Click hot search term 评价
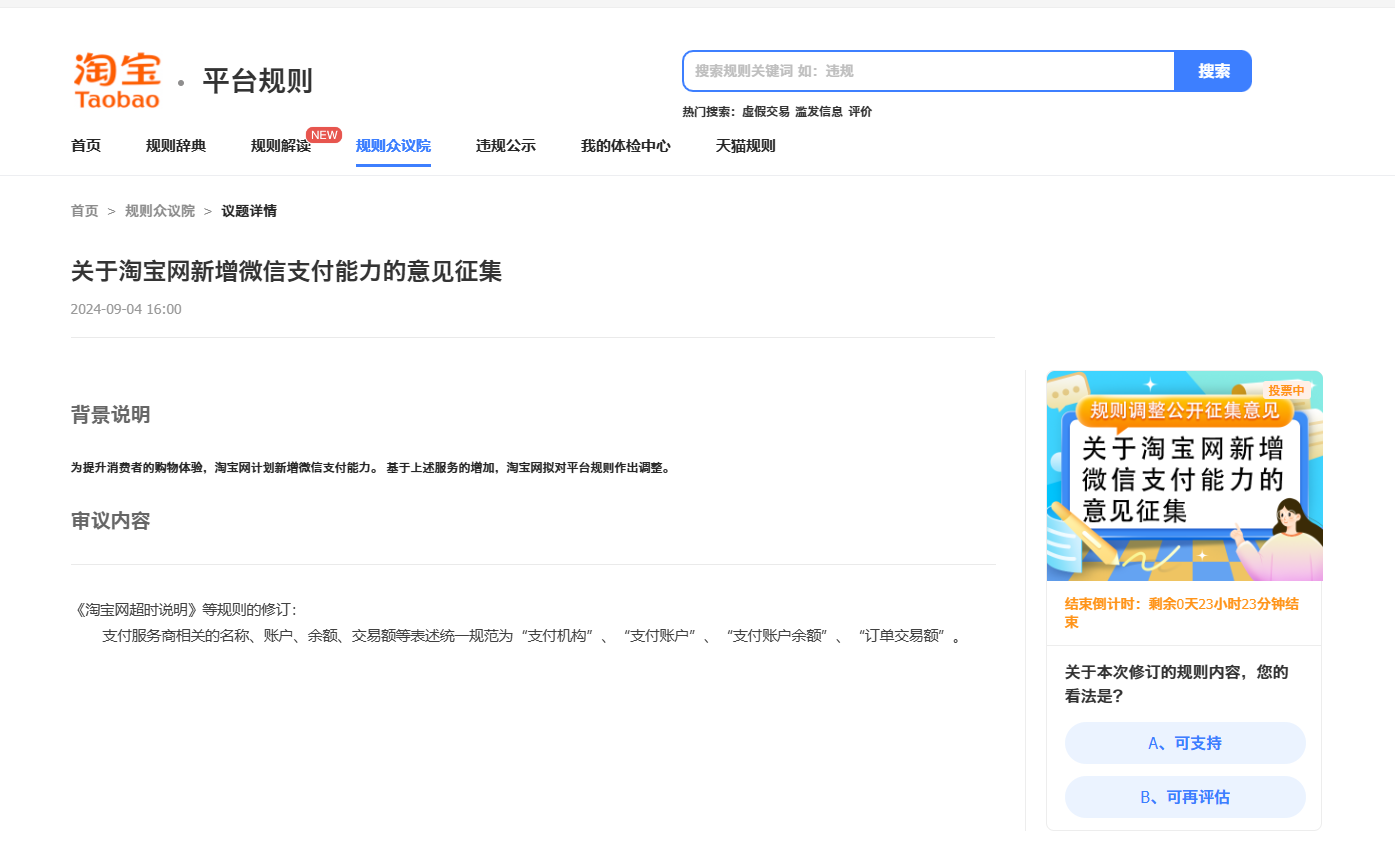This screenshot has width=1395, height=862. point(860,112)
